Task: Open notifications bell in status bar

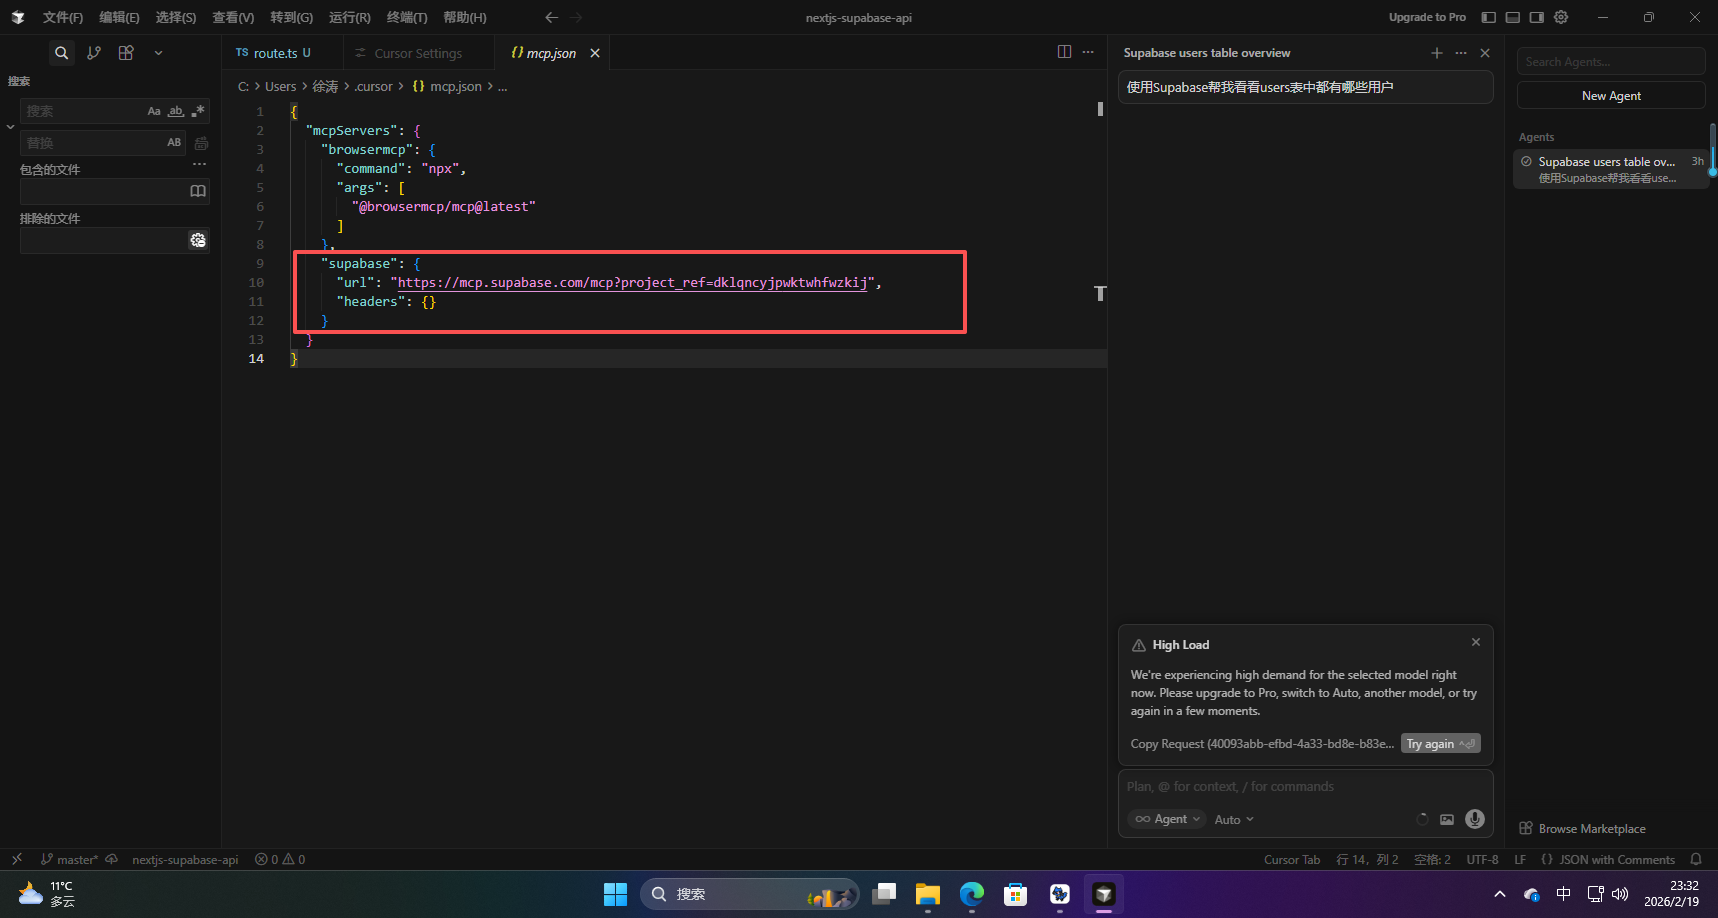Action: click(x=1695, y=859)
